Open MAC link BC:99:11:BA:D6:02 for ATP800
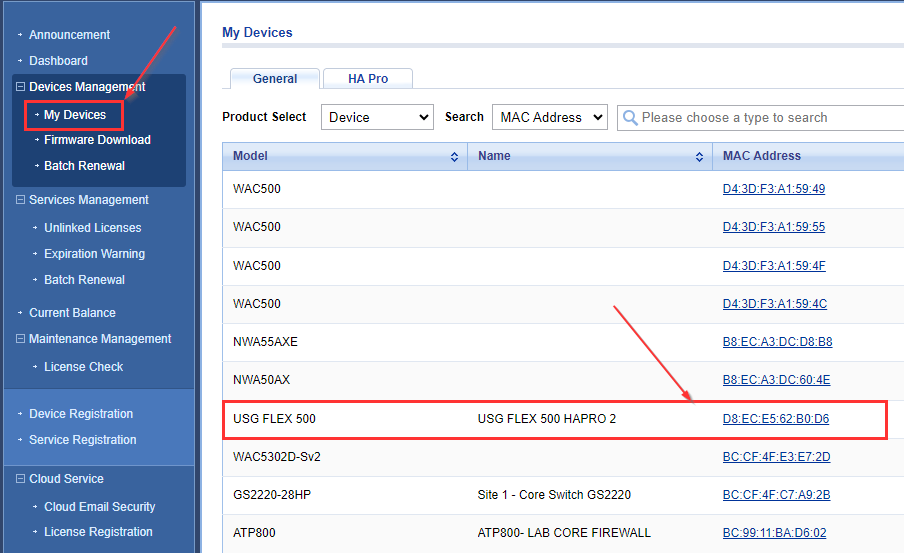 tap(774, 533)
